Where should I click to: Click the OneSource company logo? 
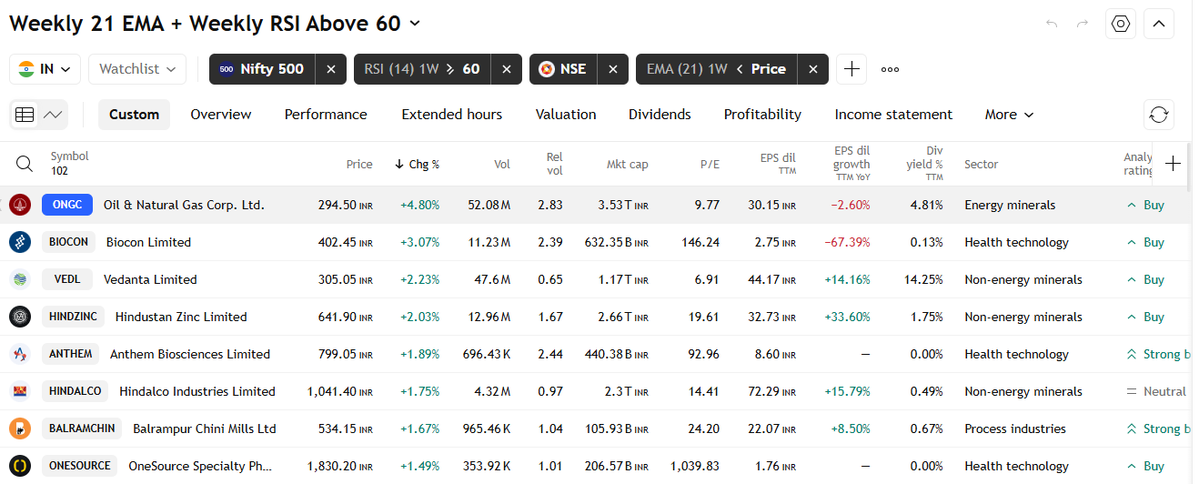20,466
